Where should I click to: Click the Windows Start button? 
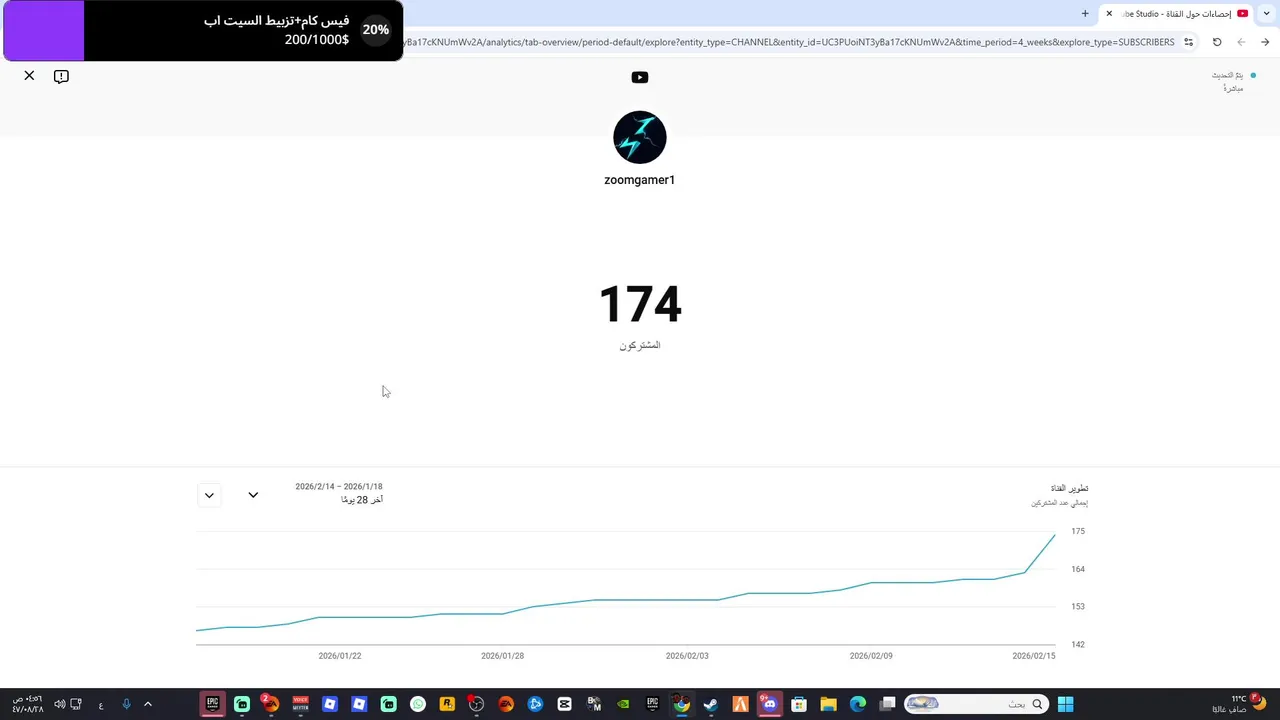coord(1066,704)
